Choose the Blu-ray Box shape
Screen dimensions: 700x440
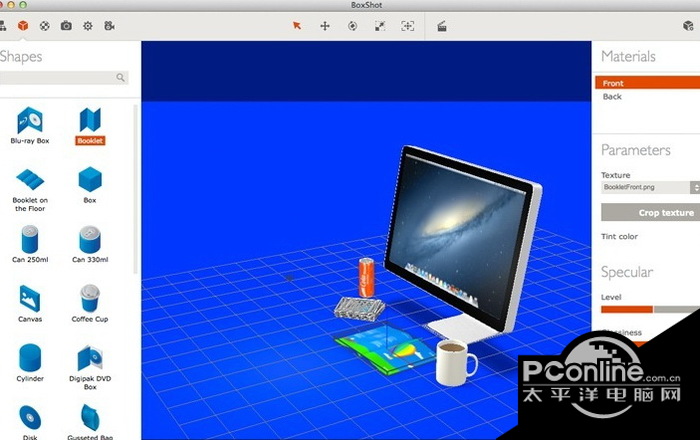pyautogui.click(x=30, y=125)
